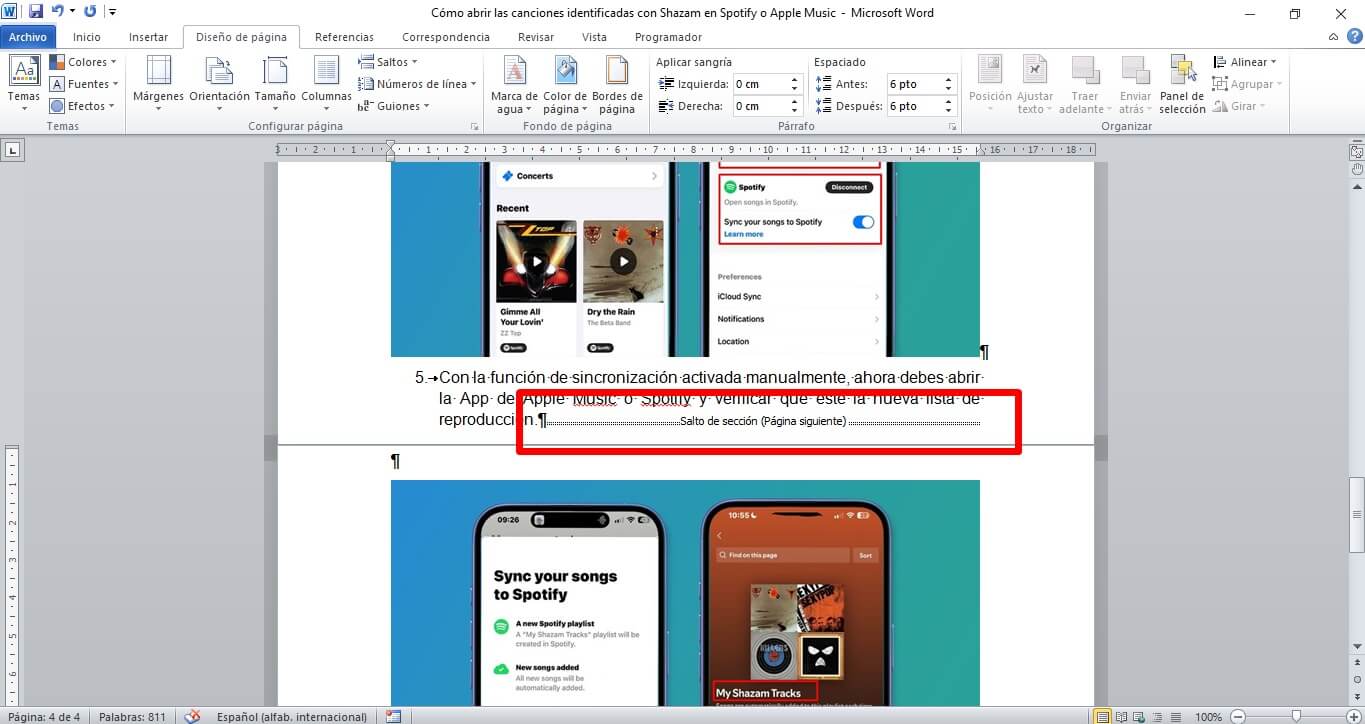Switch to the Insertar tab
Image resolution: width=1365 pixels, height=724 pixels.
point(148,37)
